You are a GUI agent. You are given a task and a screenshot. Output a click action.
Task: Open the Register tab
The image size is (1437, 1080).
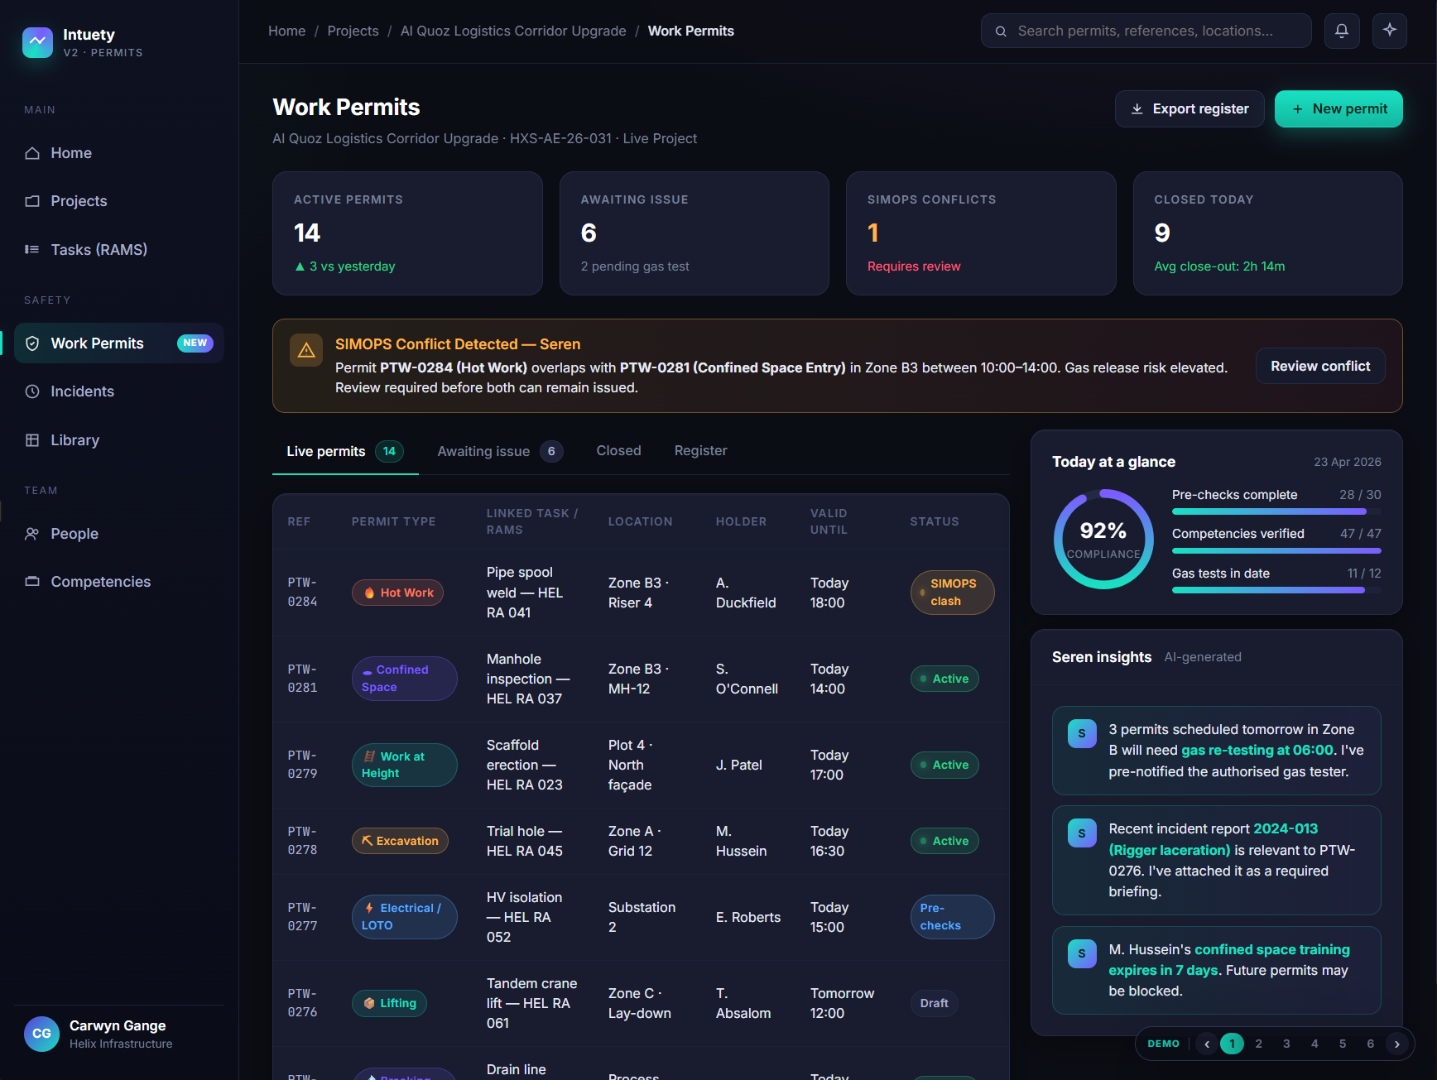(x=700, y=451)
